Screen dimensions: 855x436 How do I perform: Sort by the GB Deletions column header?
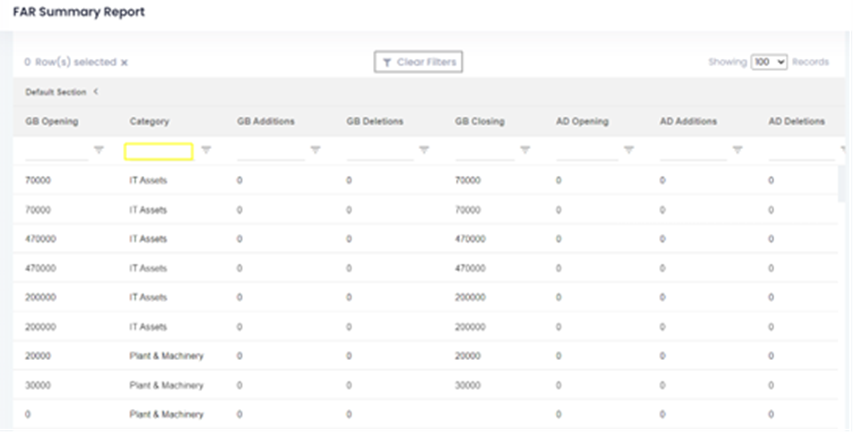[x=375, y=122]
